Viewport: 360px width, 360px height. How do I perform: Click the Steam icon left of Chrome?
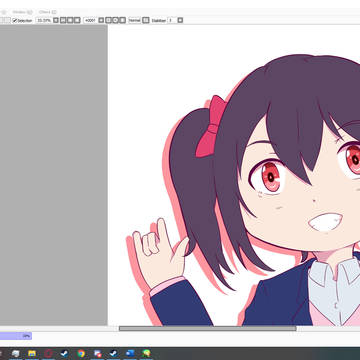(x=65, y=353)
